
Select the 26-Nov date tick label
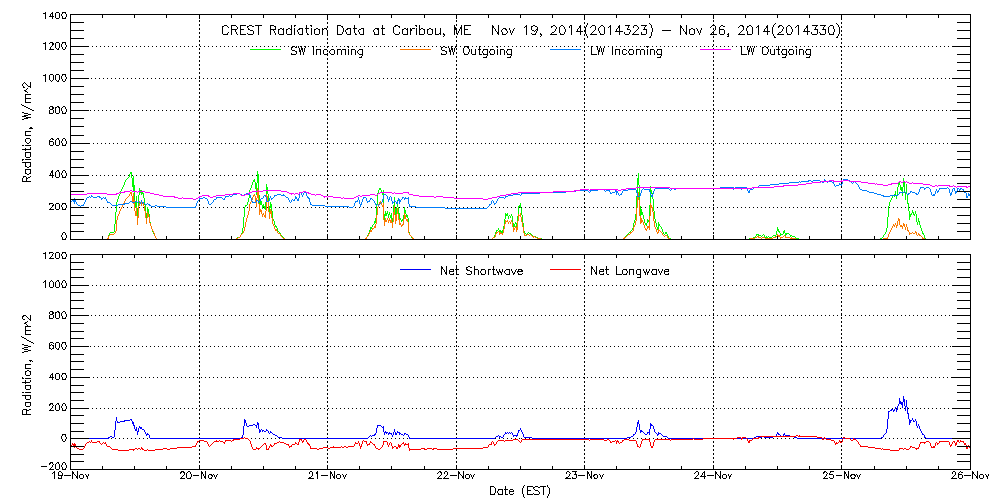pyautogui.click(x=969, y=477)
